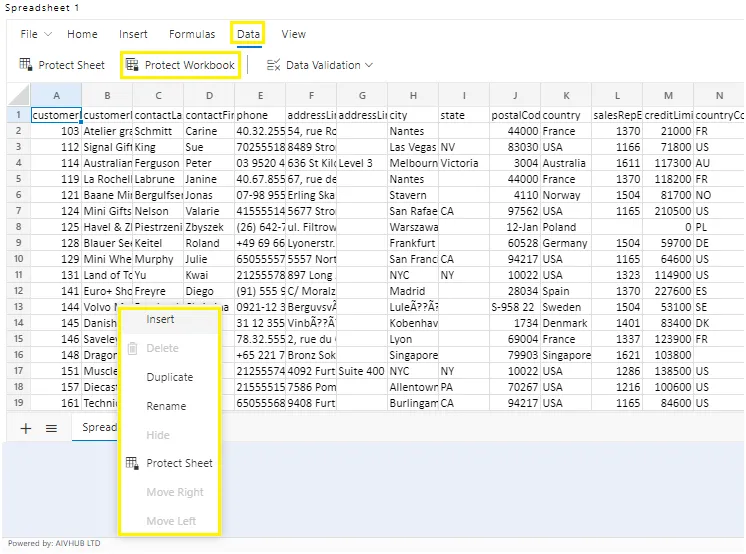The image size is (746, 554).
Task: Open the sheet list hamburger icon
Action: (51, 429)
